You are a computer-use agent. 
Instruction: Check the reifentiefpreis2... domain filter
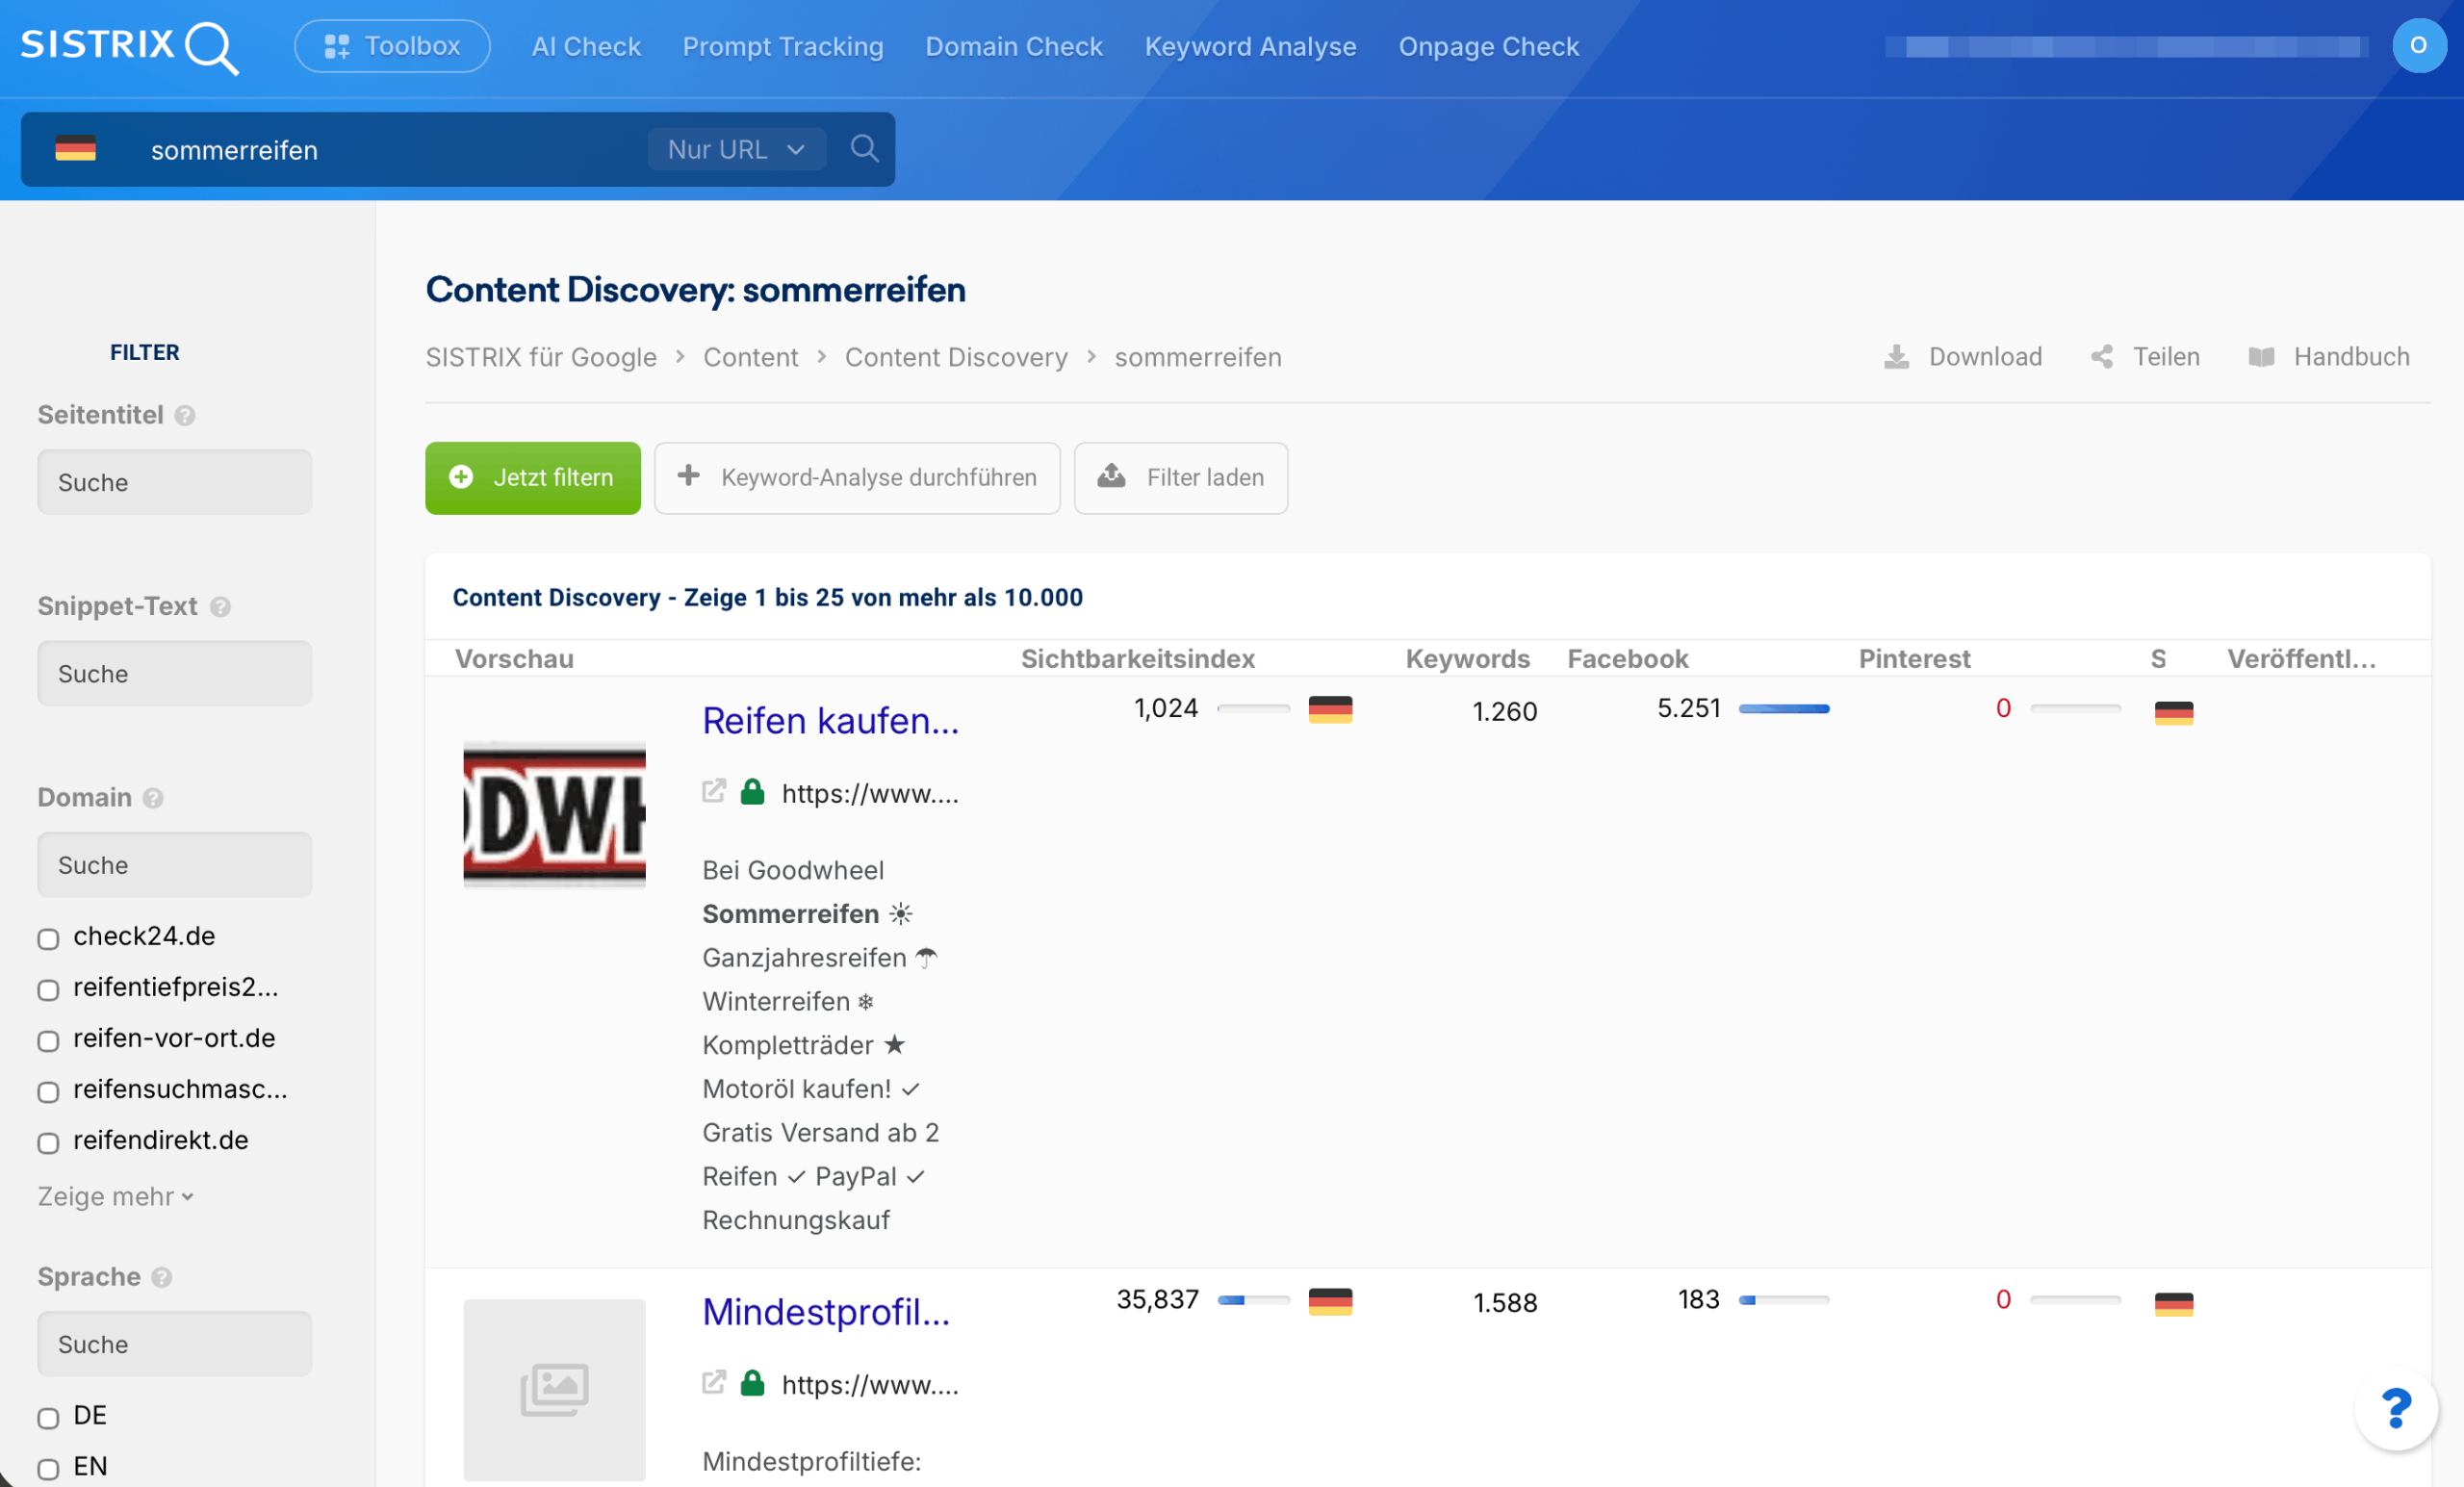pos(48,989)
